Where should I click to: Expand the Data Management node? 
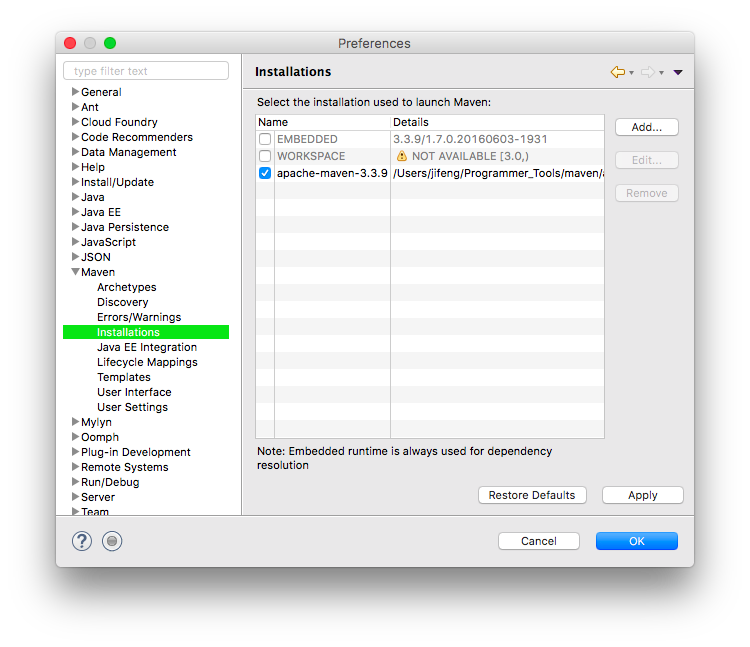click(x=75, y=152)
